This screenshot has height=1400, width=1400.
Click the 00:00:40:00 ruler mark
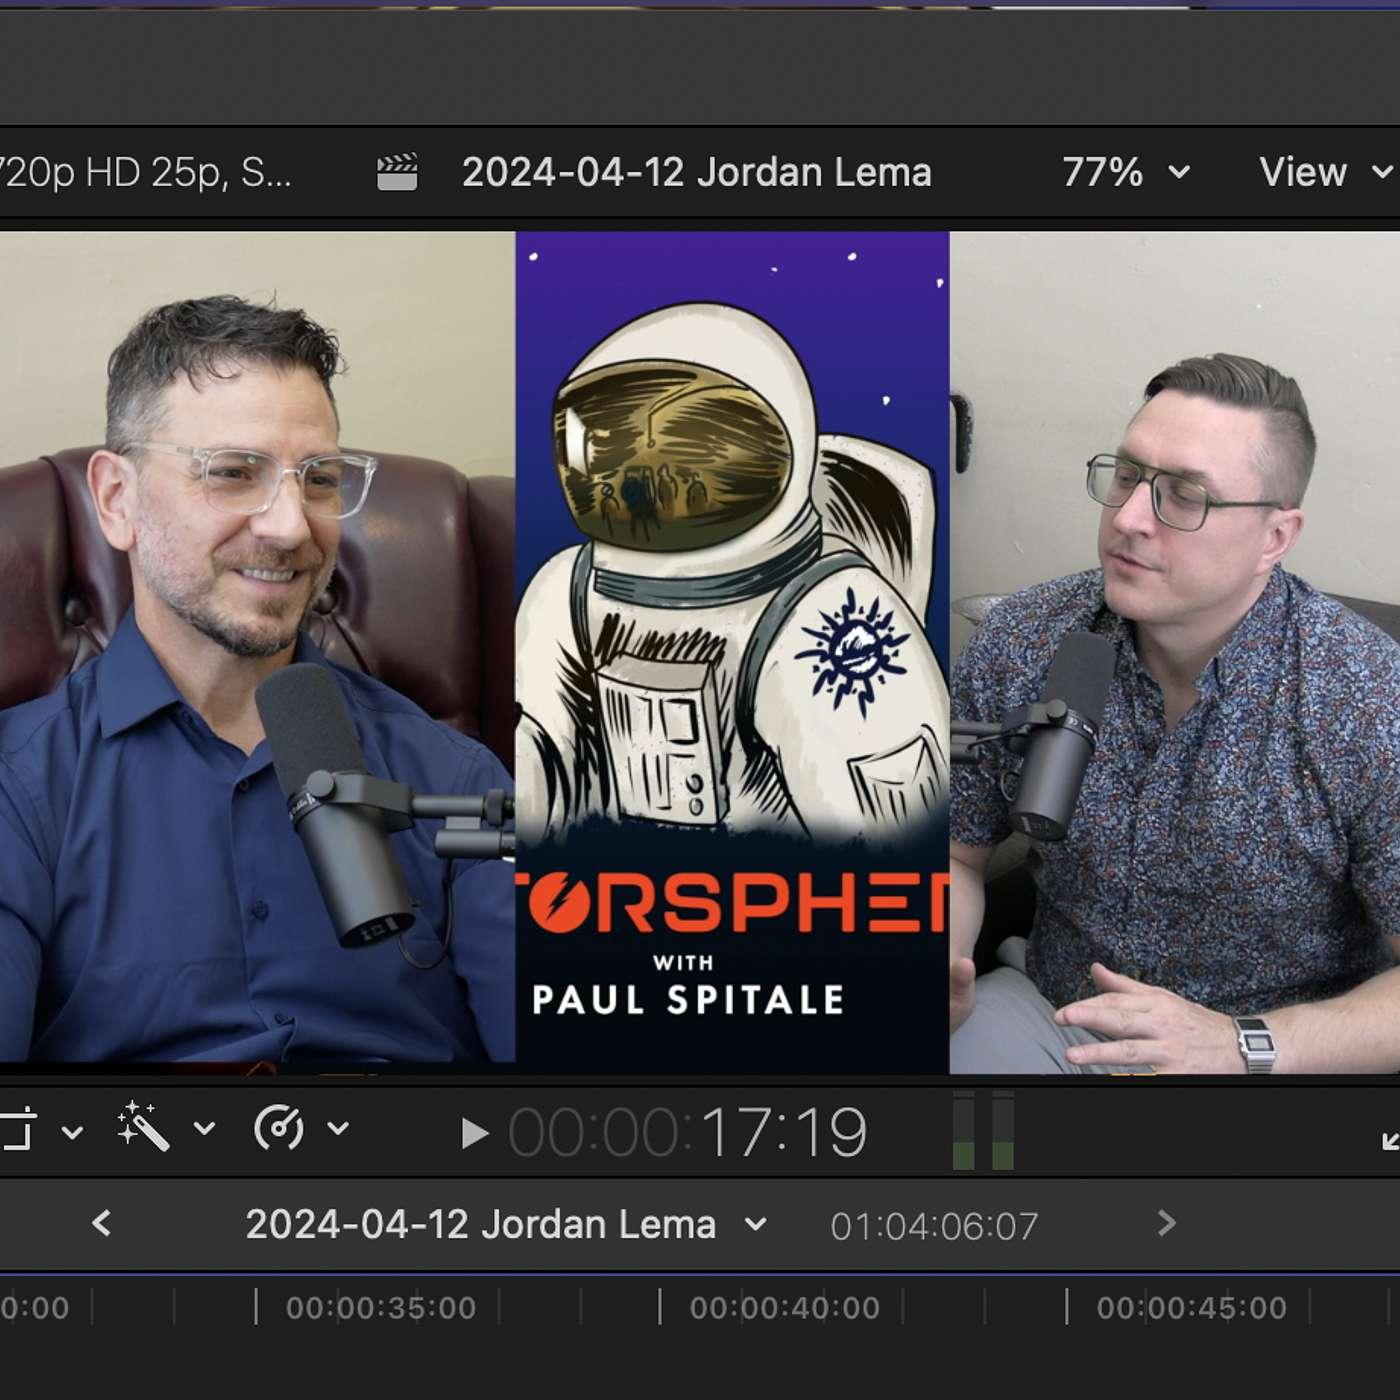(x=784, y=1308)
